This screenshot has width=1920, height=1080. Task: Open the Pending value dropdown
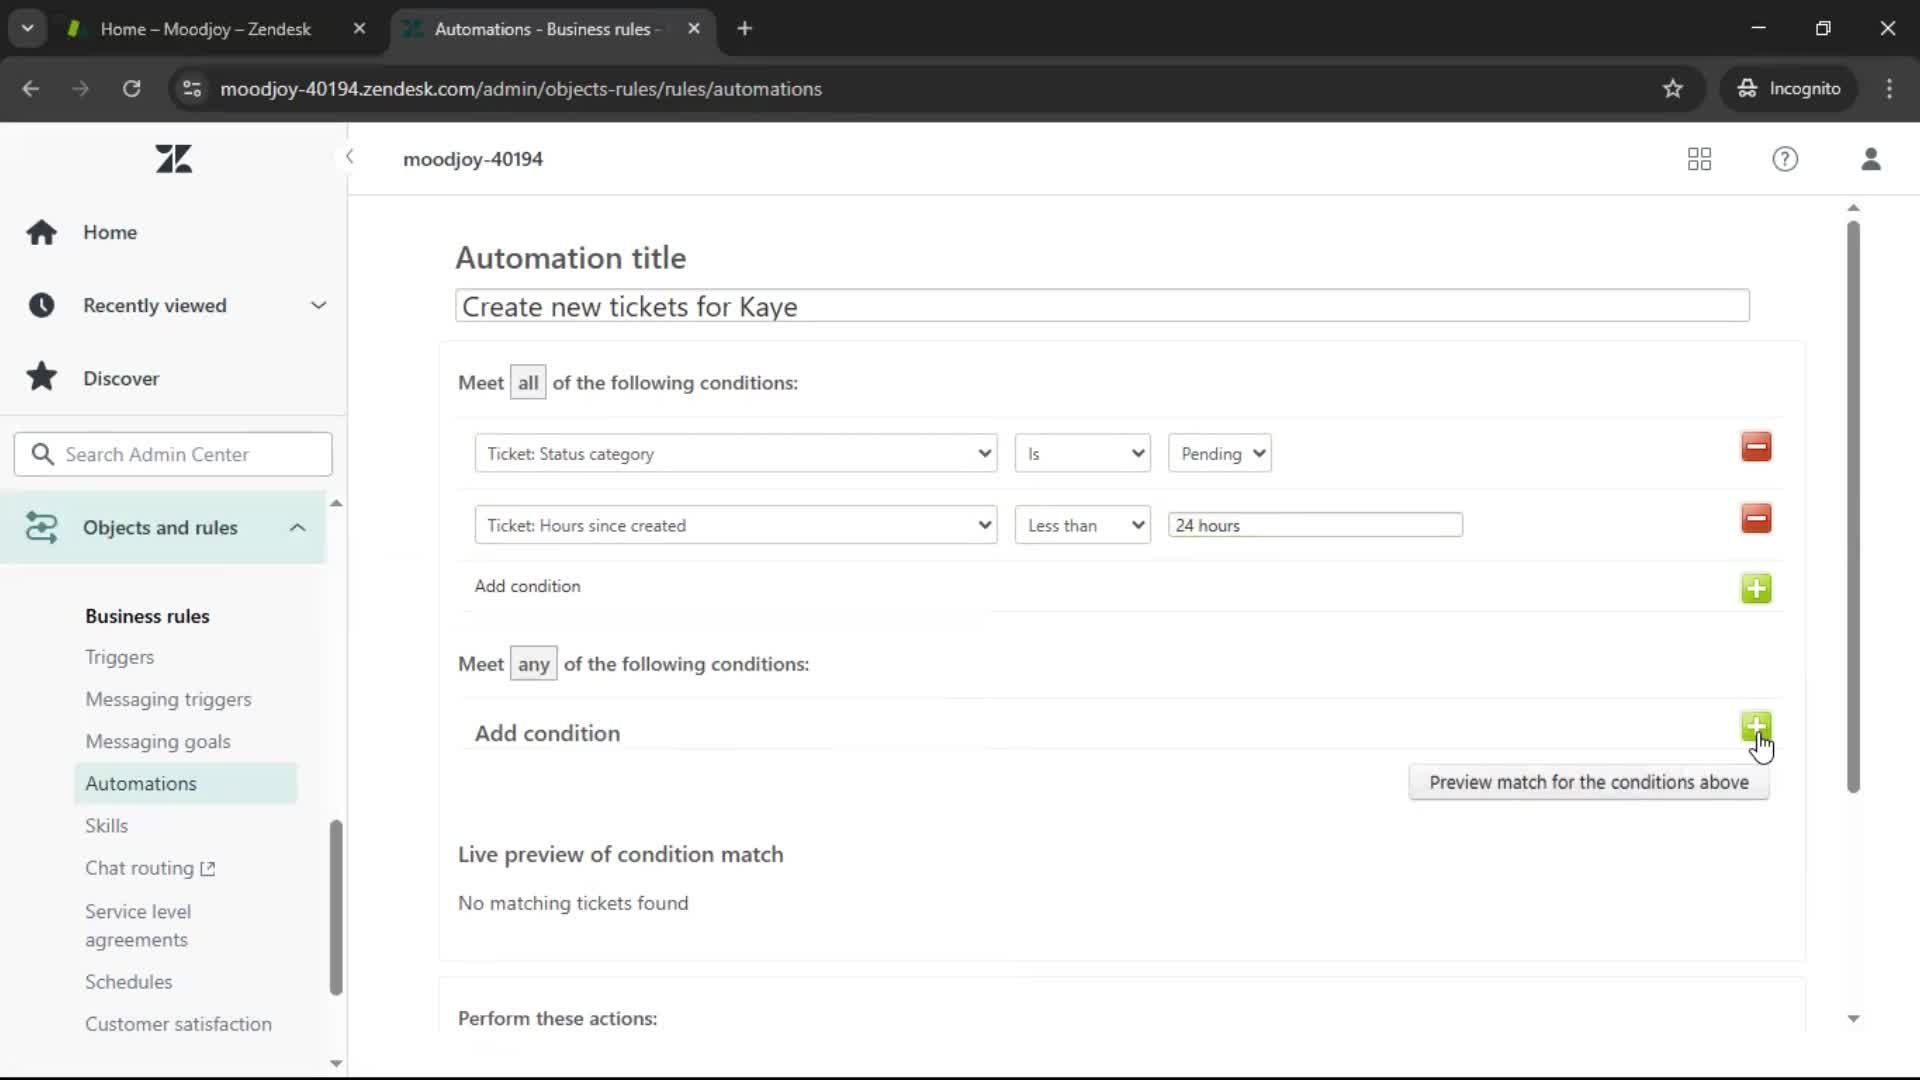click(1219, 453)
